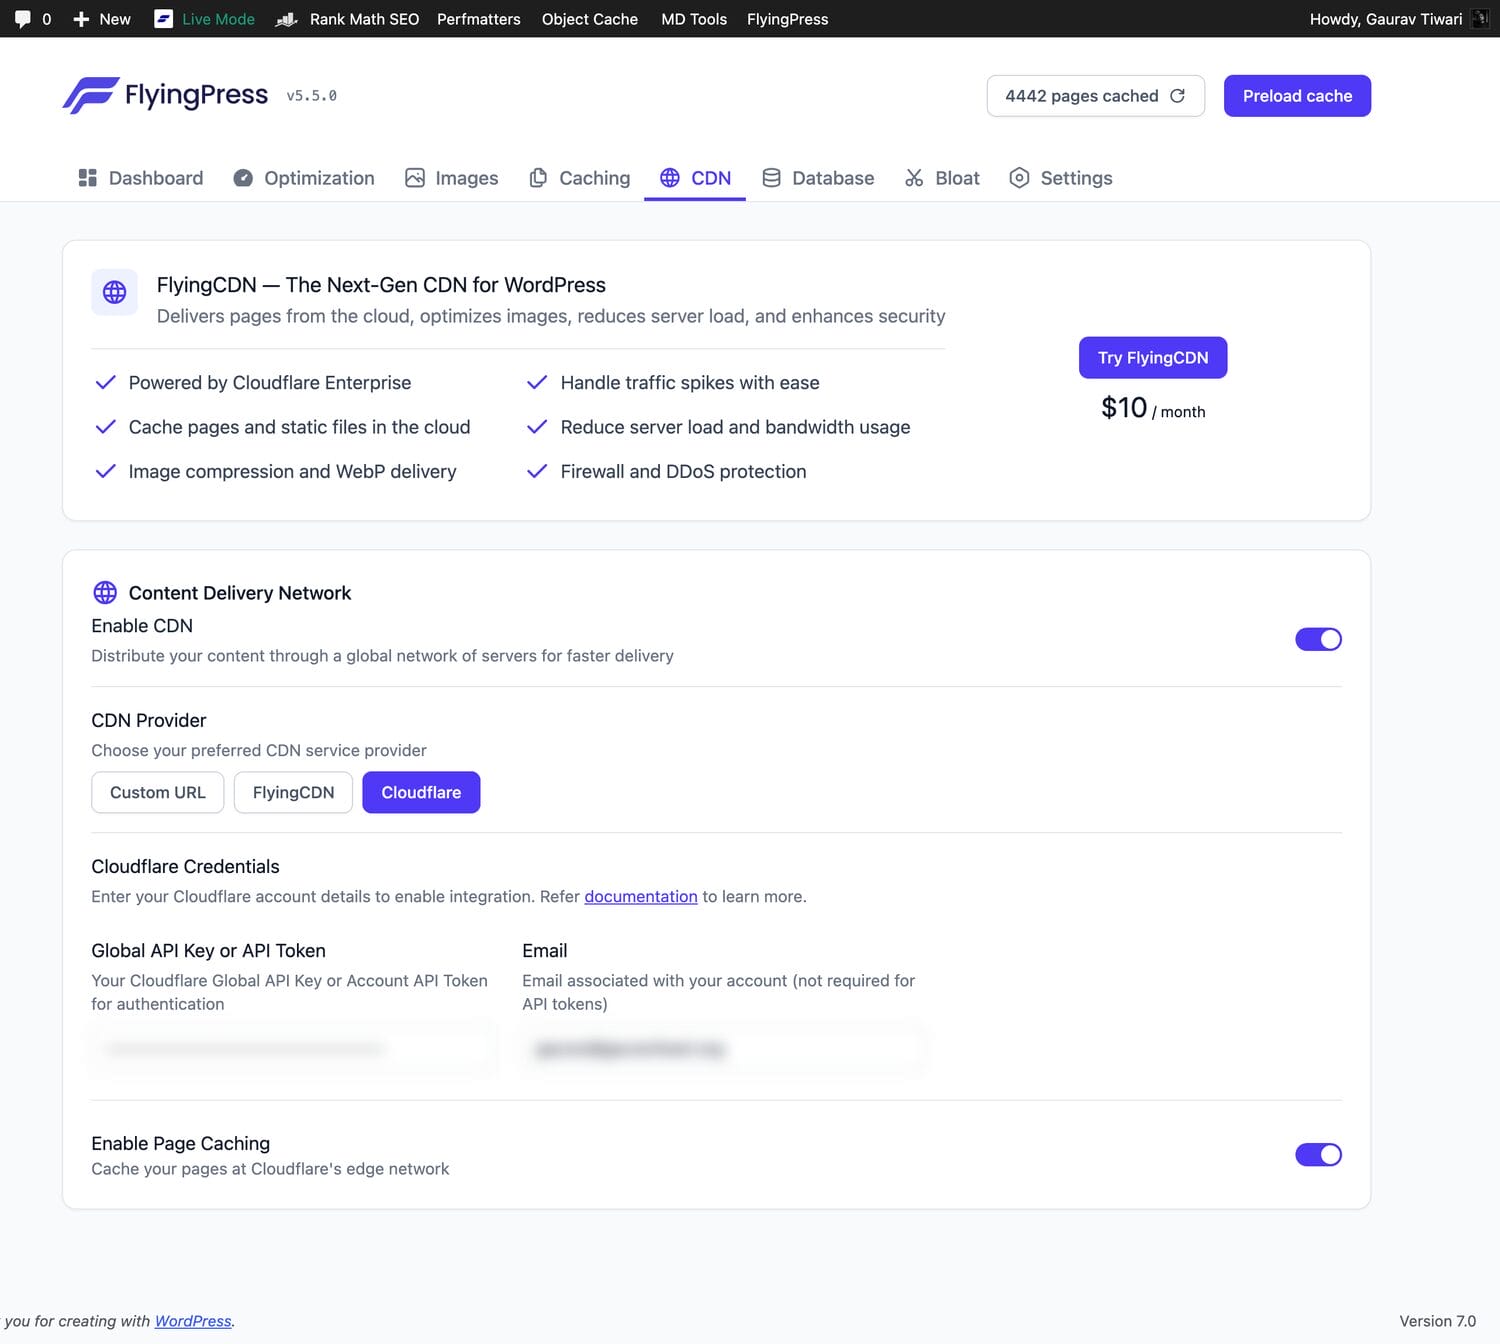
Task: Open the Bloat tab
Action: coord(942,178)
